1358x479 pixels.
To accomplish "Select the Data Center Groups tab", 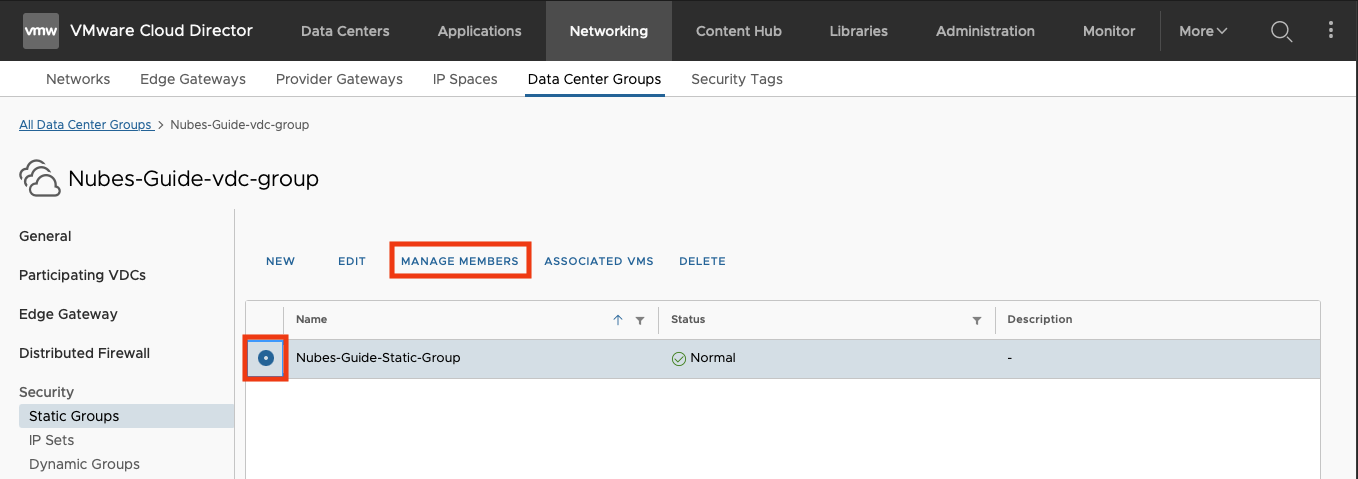I will 594,79.
